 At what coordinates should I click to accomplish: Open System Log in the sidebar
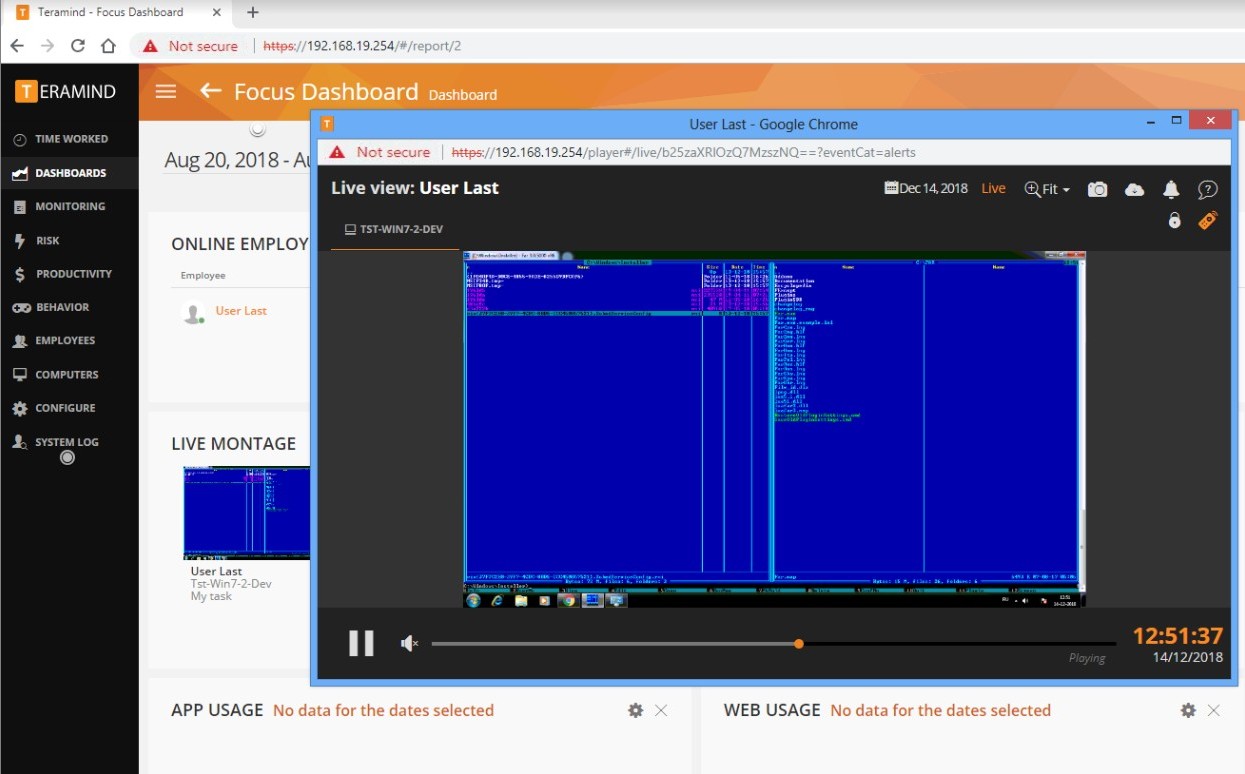(70, 442)
